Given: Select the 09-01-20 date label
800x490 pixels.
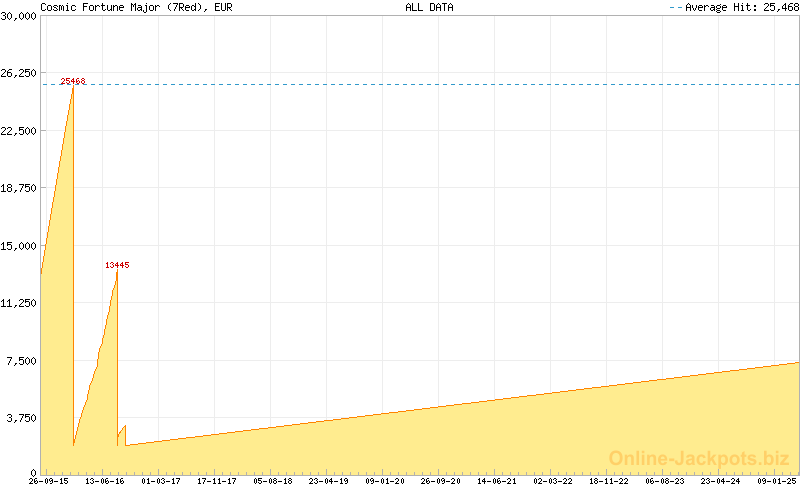Looking at the screenshot, I should click(385, 481).
